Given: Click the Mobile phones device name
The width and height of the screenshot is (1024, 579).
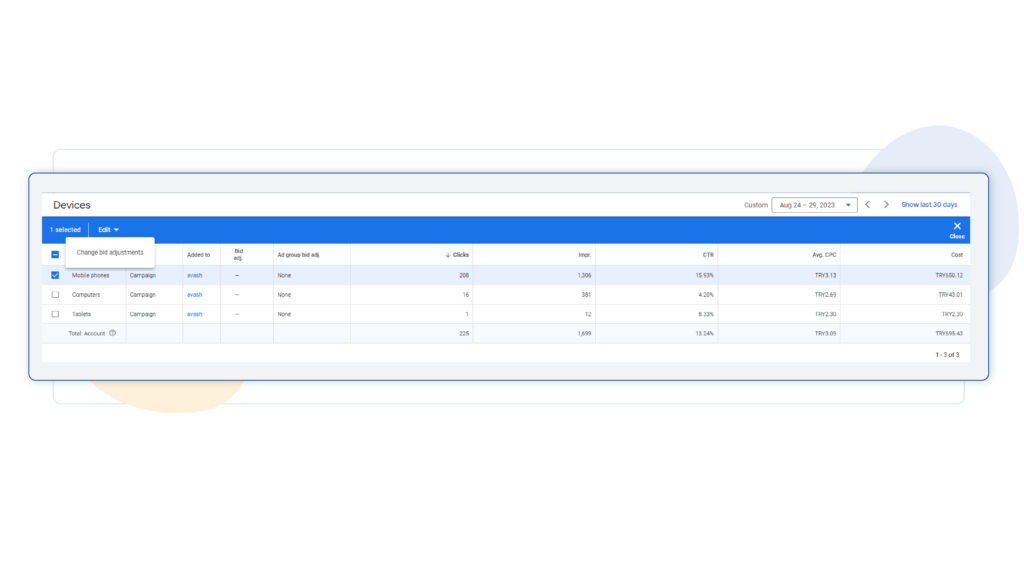Looking at the screenshot, I should point(91,275).
